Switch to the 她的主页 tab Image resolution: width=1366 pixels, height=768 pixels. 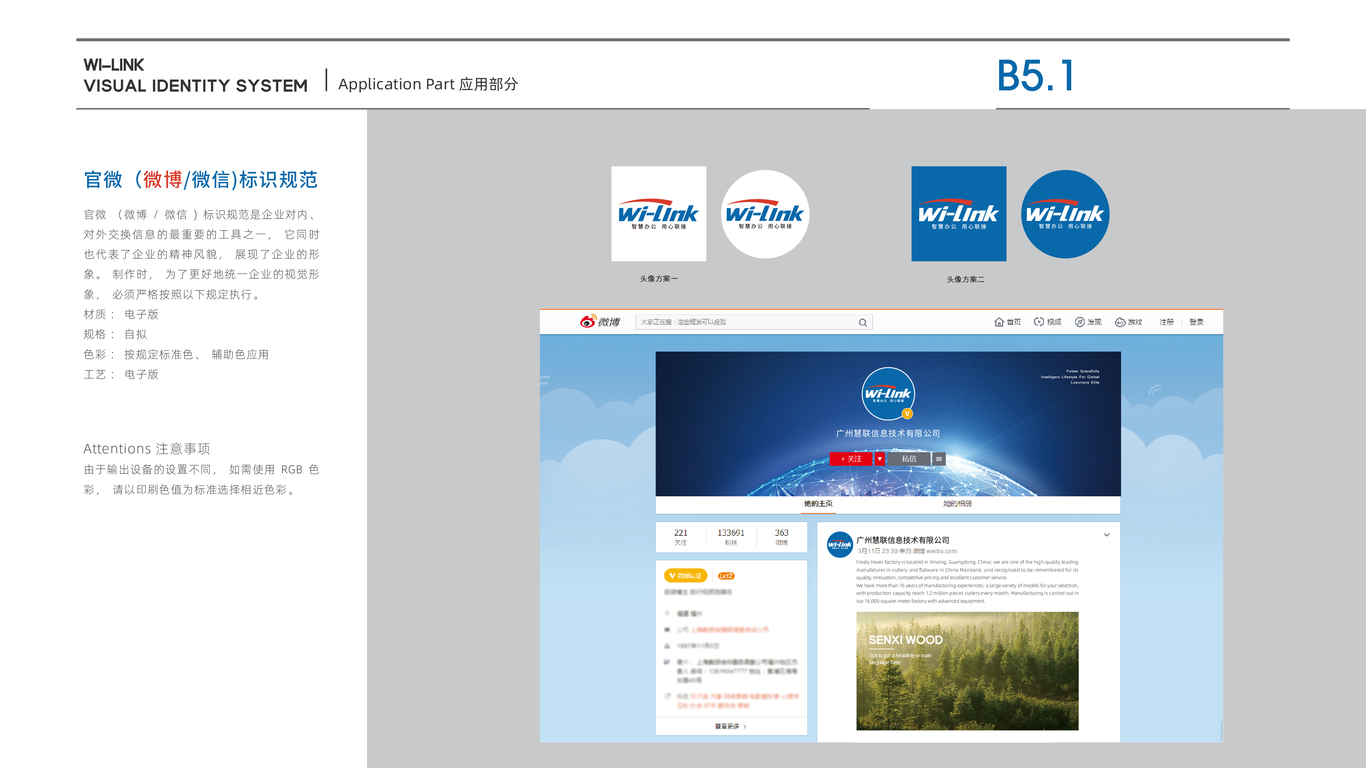818,504
